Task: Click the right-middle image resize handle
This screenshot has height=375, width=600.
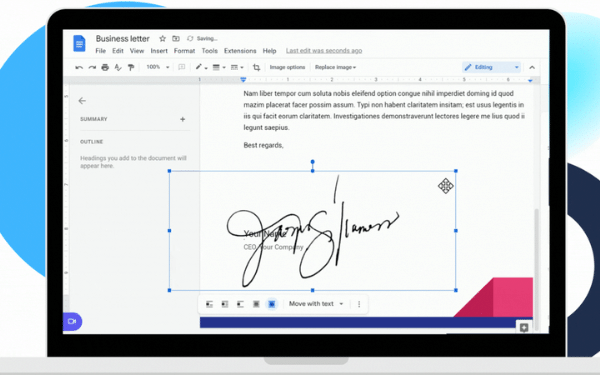Action: tap(456, 231)
